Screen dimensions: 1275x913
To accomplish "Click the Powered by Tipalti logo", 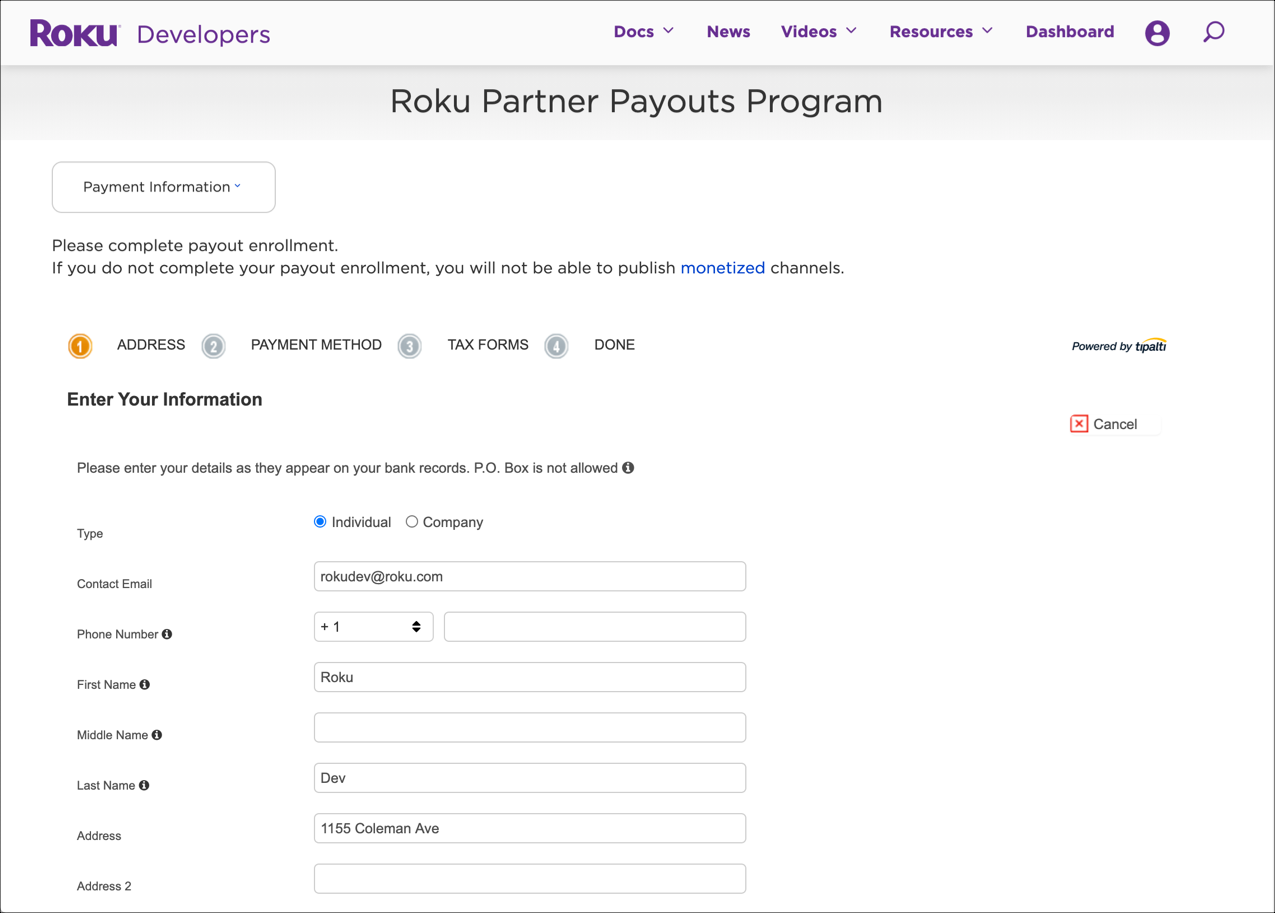I will 1118,345.
